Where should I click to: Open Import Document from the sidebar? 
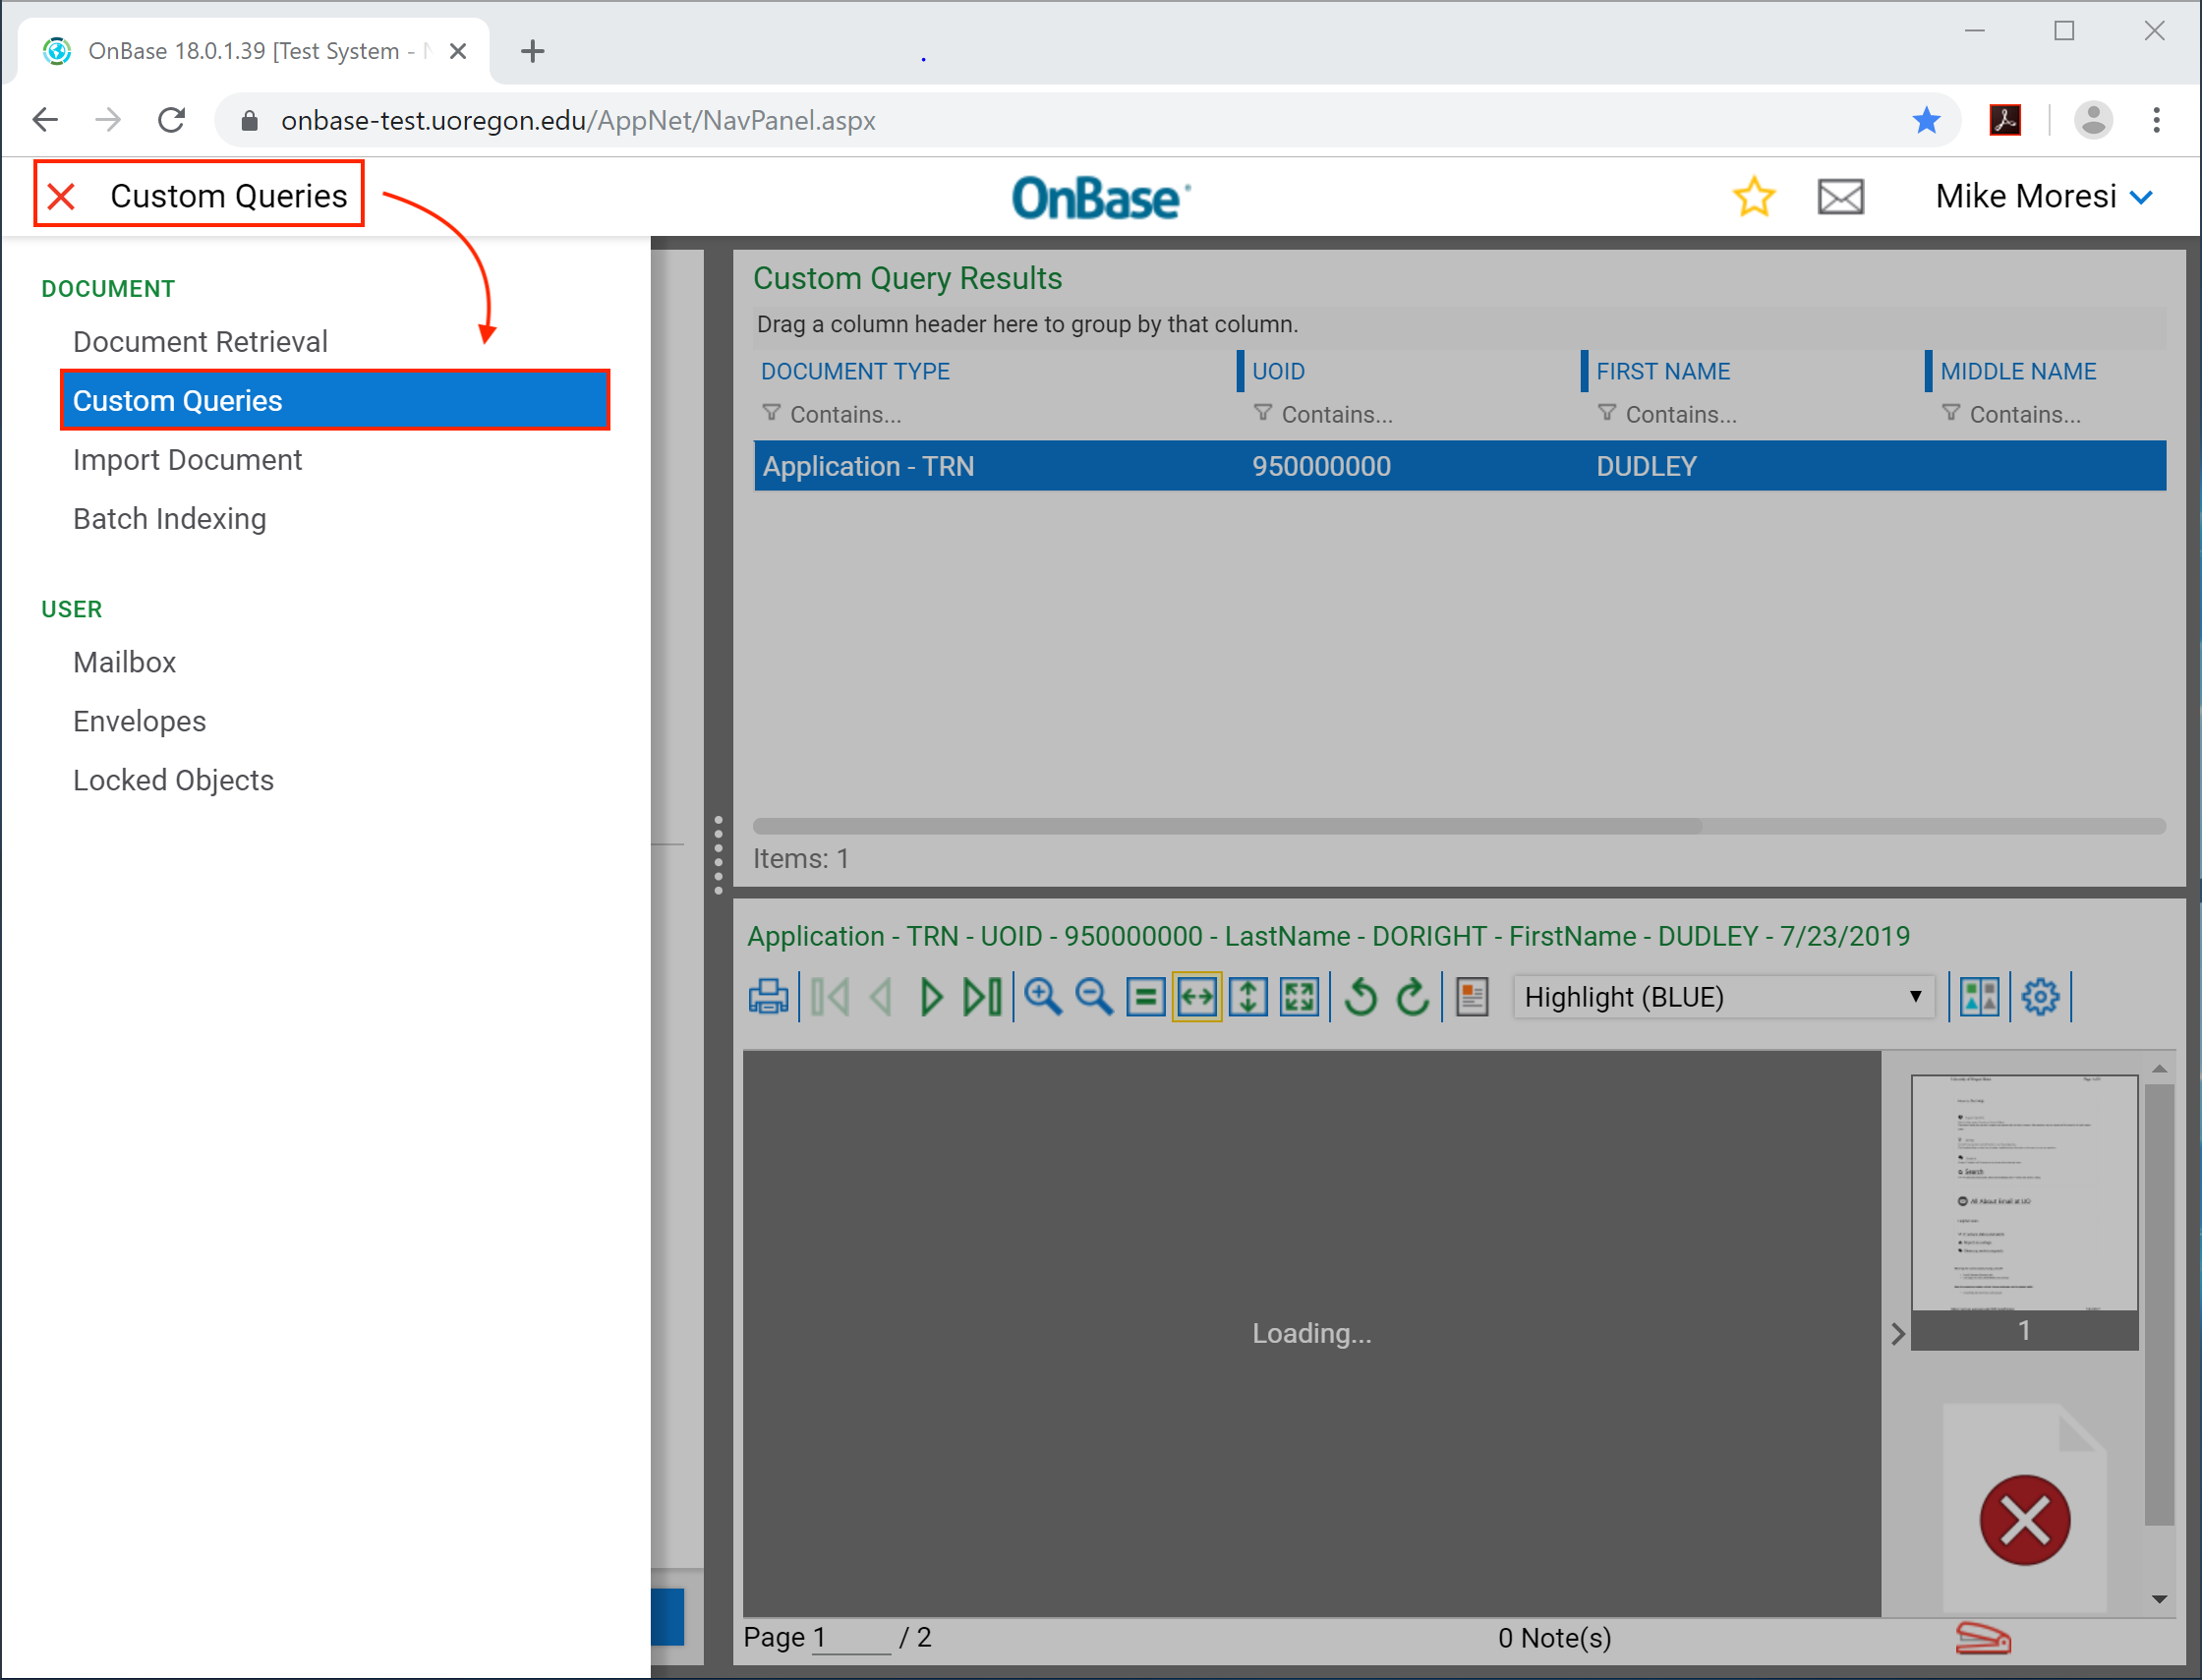[187, 460]
